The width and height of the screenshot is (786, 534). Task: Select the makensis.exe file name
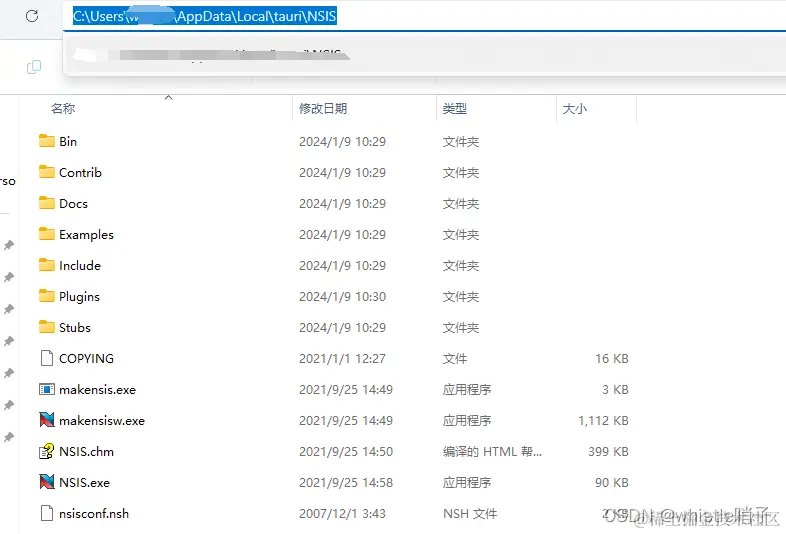pyautogui.click(x=97, y=390)
